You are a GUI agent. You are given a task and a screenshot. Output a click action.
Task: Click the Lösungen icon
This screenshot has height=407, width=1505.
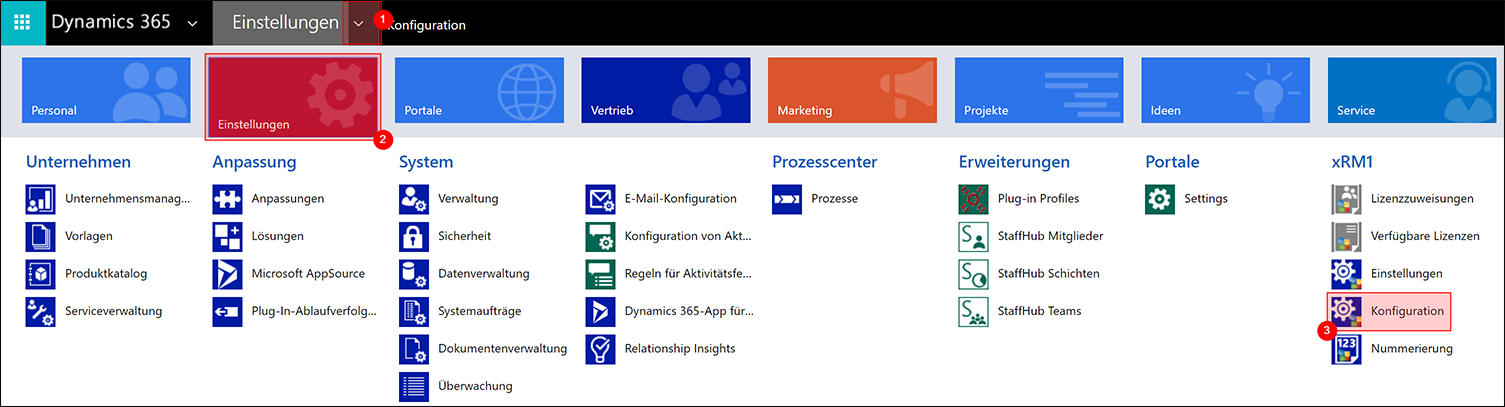click(x=227, y=236)
